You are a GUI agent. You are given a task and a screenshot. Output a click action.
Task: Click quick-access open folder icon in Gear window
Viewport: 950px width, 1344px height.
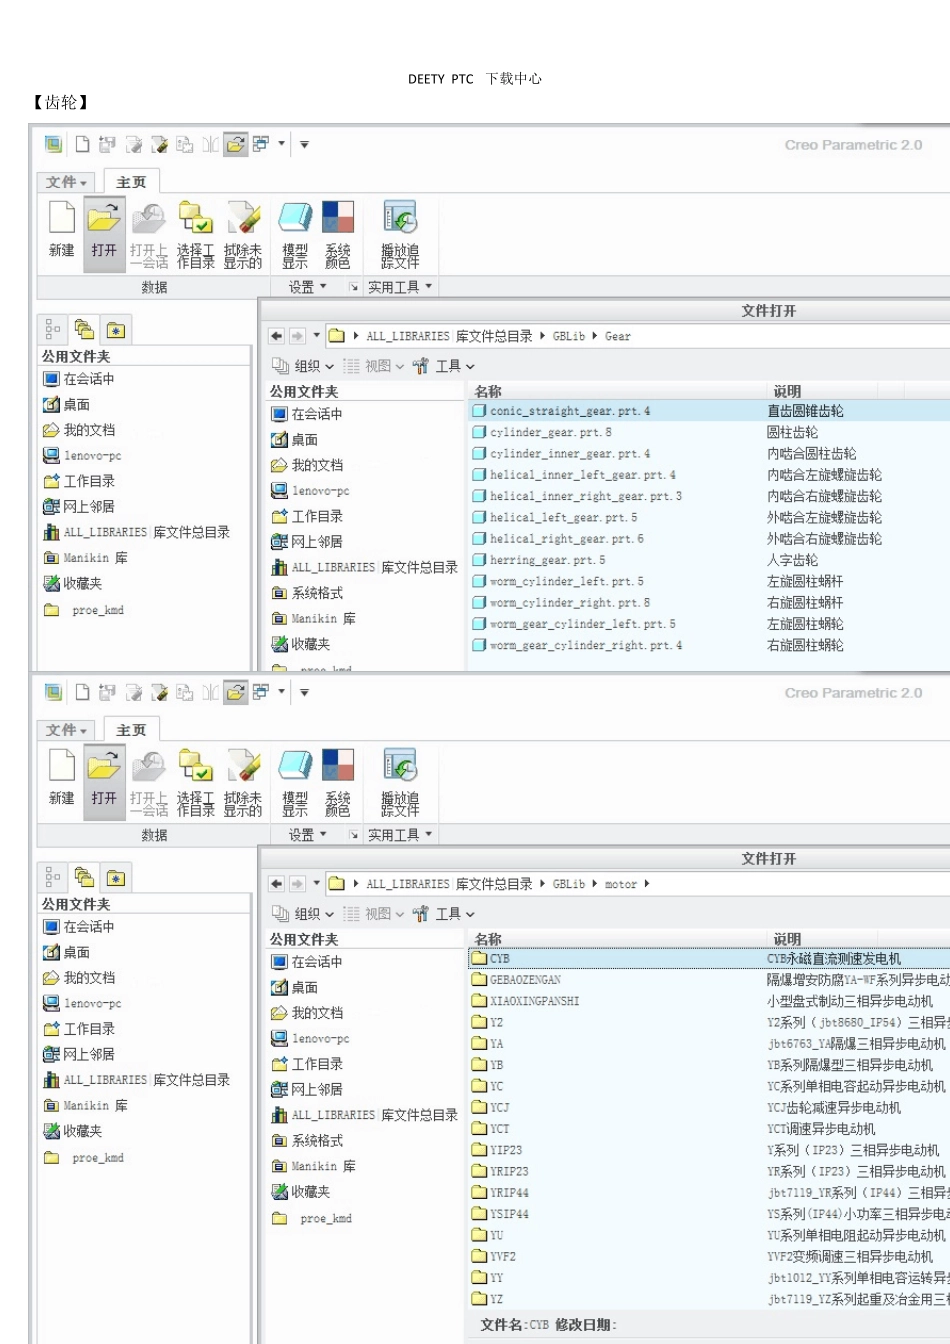(x=235, y=144)
